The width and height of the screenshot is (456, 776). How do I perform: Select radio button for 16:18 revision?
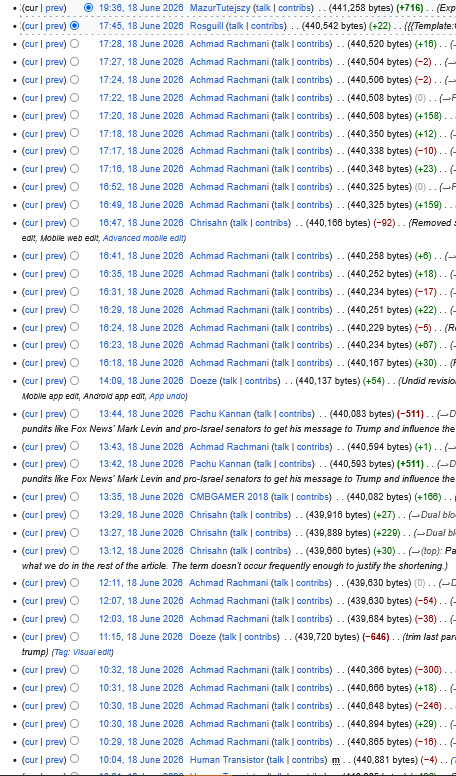pos(74,363)
